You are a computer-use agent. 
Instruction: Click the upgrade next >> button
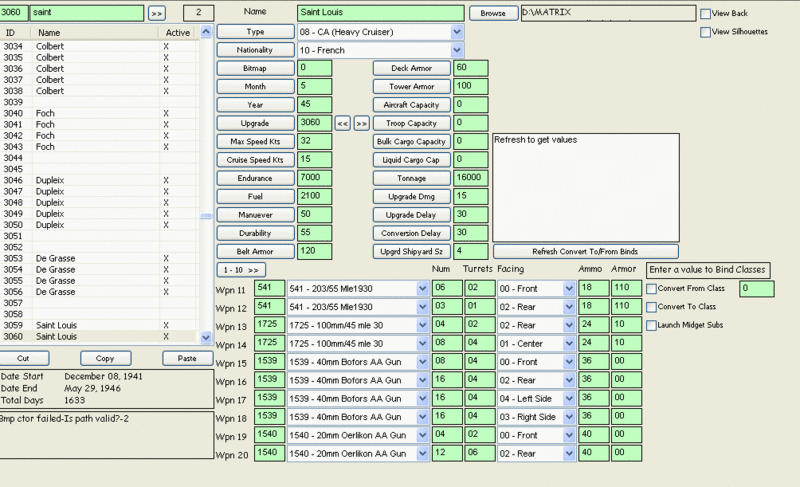(361, 123)
